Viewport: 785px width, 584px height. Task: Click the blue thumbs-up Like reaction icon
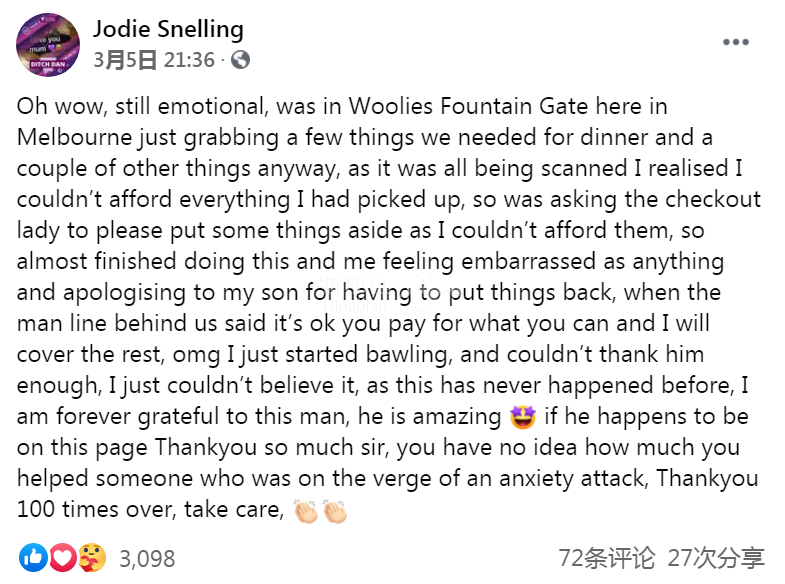click(x=34, y=557)
